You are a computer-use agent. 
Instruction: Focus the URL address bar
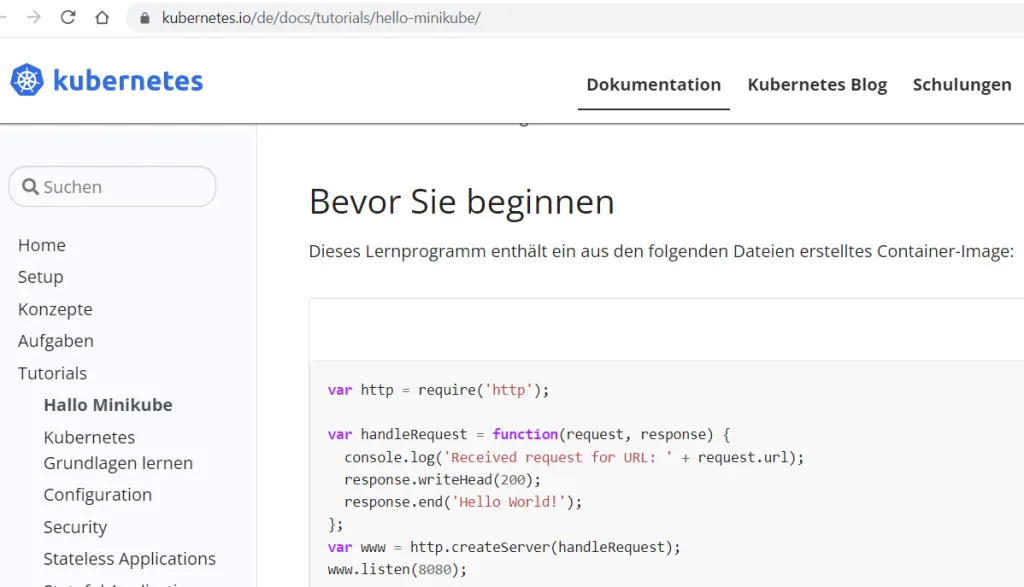575,18
